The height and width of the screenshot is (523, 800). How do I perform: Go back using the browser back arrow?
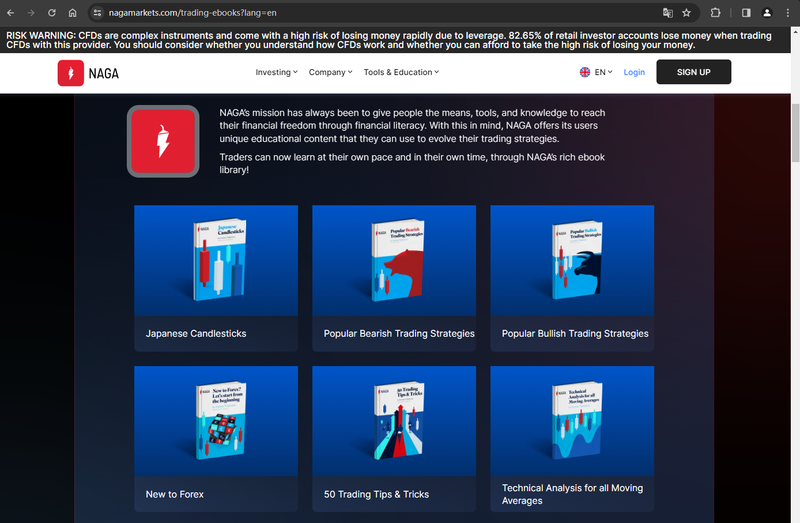point(11,13)
